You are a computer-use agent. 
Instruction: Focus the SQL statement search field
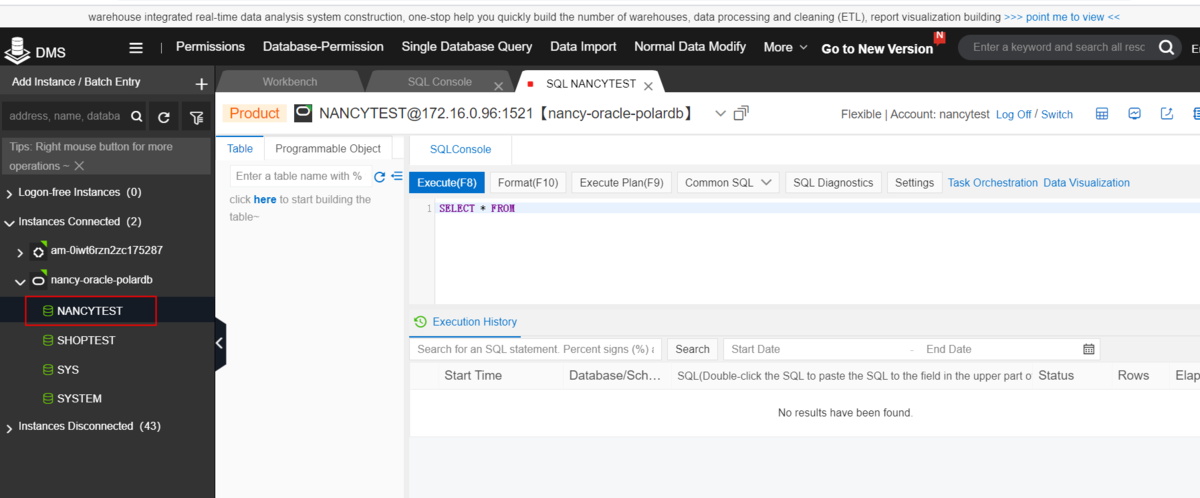point(536,349)
